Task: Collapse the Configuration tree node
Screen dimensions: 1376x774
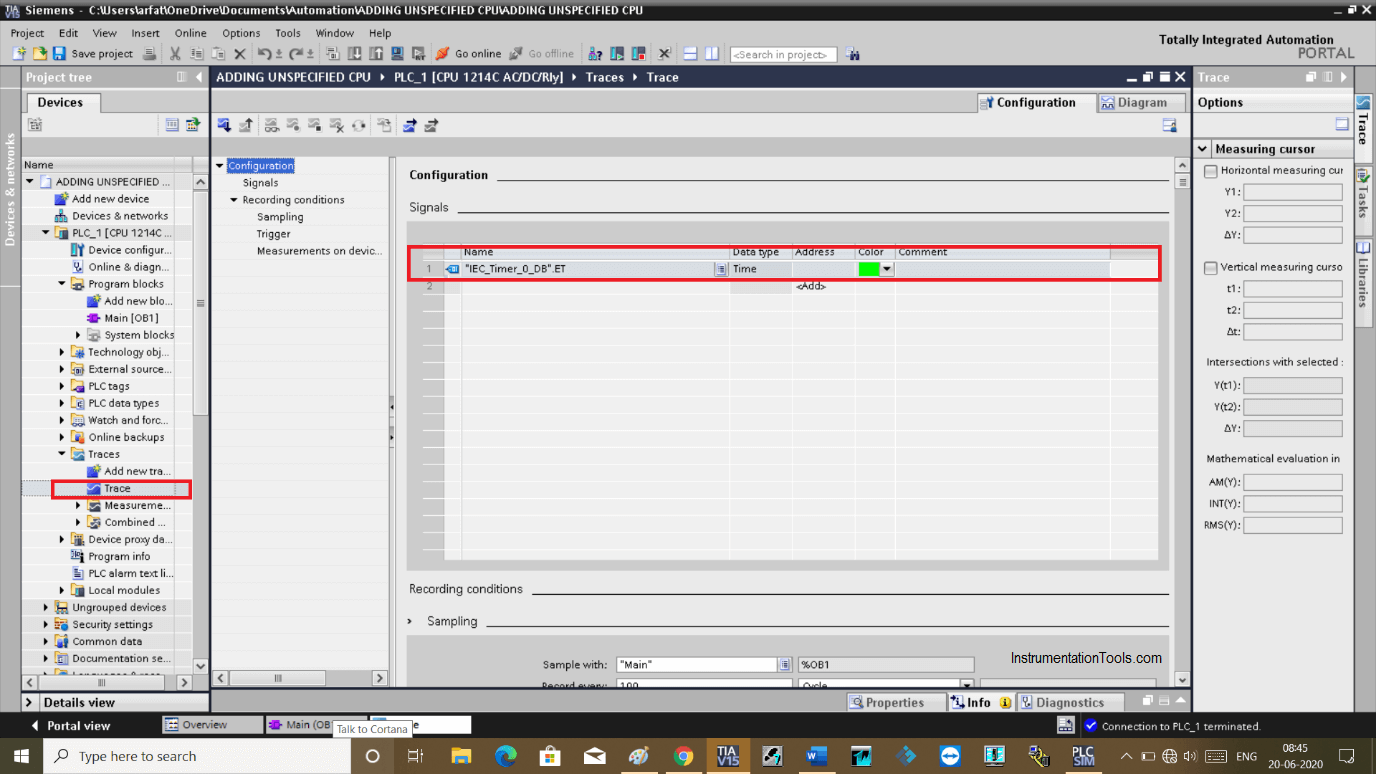Action: [220, 166]
